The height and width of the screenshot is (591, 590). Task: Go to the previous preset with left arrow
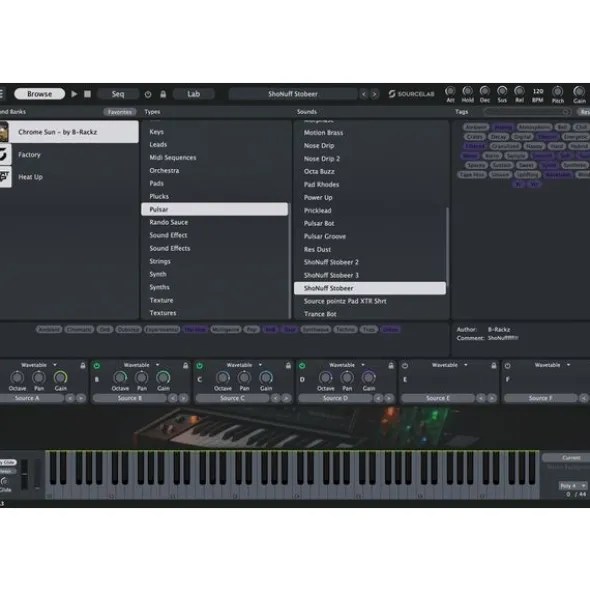coord(363,94)
